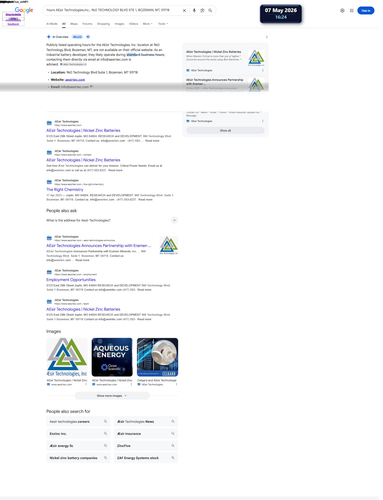The height and width of the screenshot is (500, 383).
Task: Go to Google home via the logo
Action: (x=24, y=10)
